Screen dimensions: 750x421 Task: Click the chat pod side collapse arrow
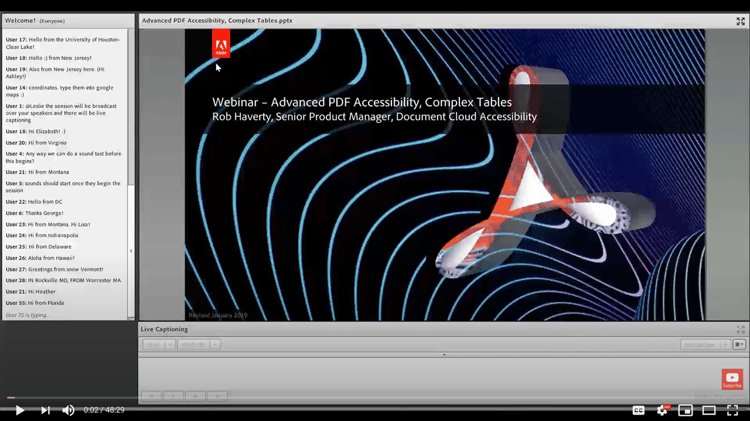[x=131, y=251]
